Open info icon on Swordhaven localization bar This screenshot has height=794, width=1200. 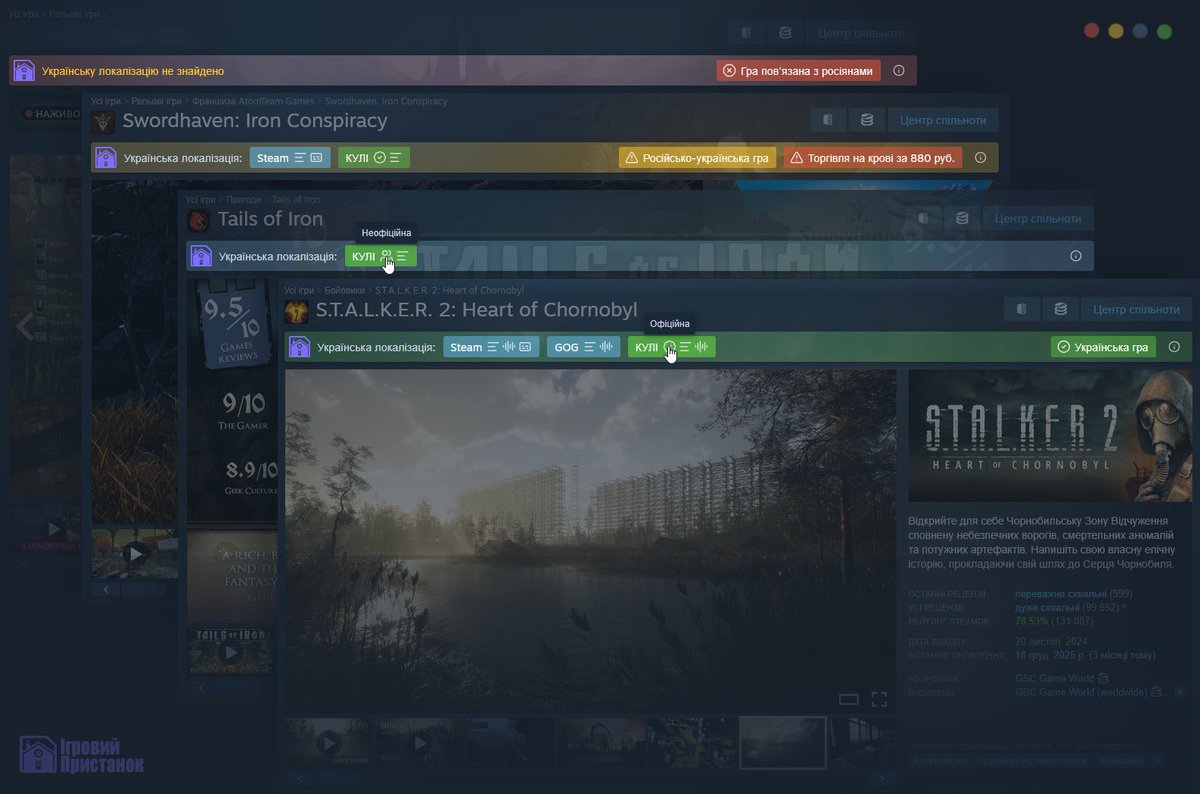coord(981,158)
